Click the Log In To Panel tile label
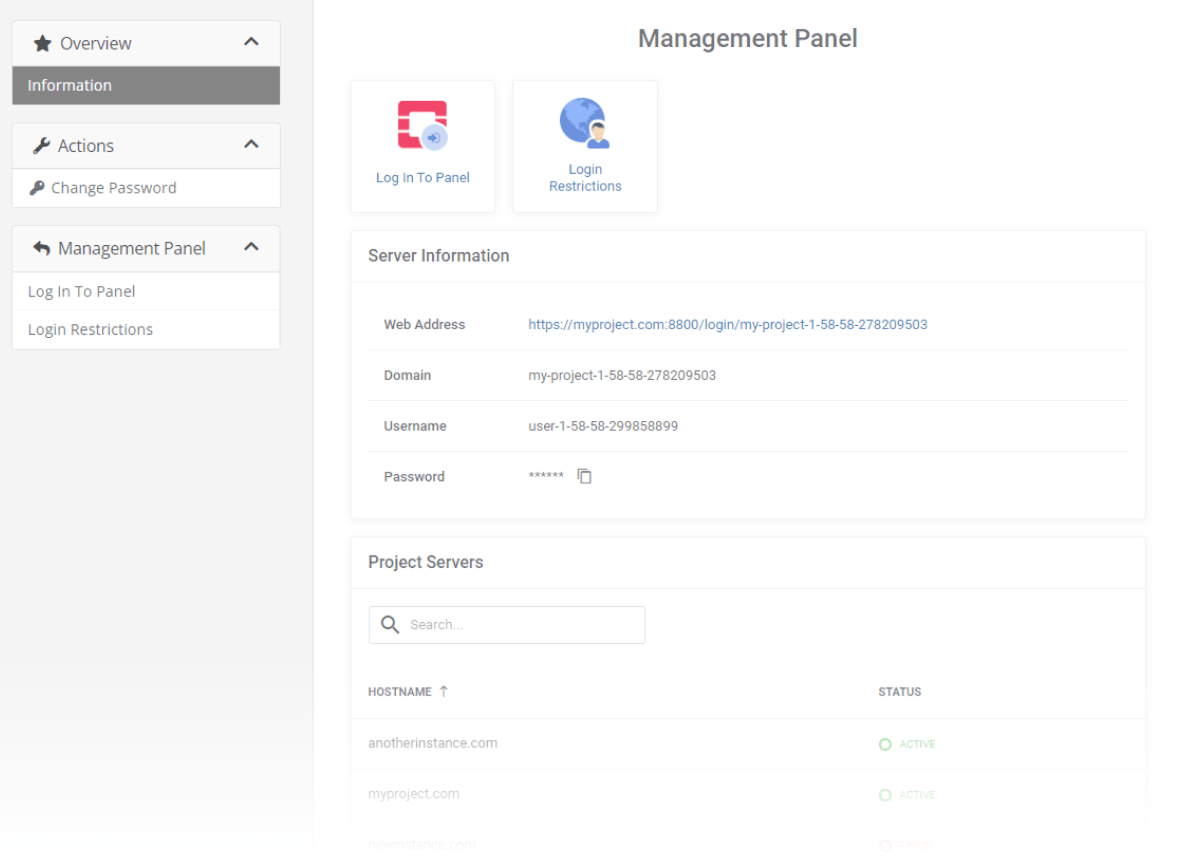The height and width of the screenshot is (860, 1200). [423, 177]
